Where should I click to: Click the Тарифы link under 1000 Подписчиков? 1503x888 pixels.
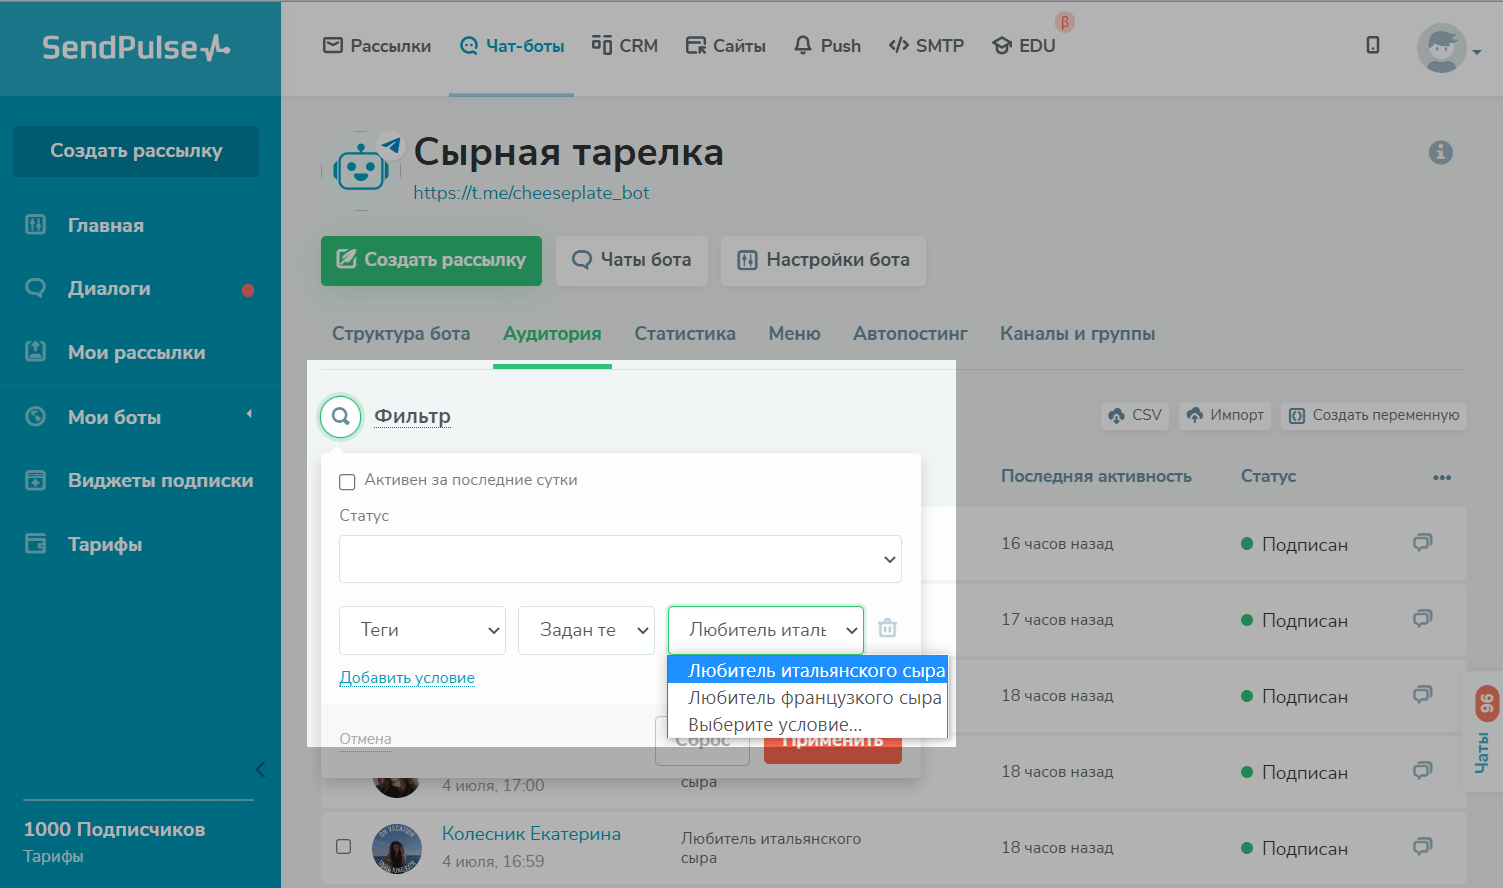53,856
